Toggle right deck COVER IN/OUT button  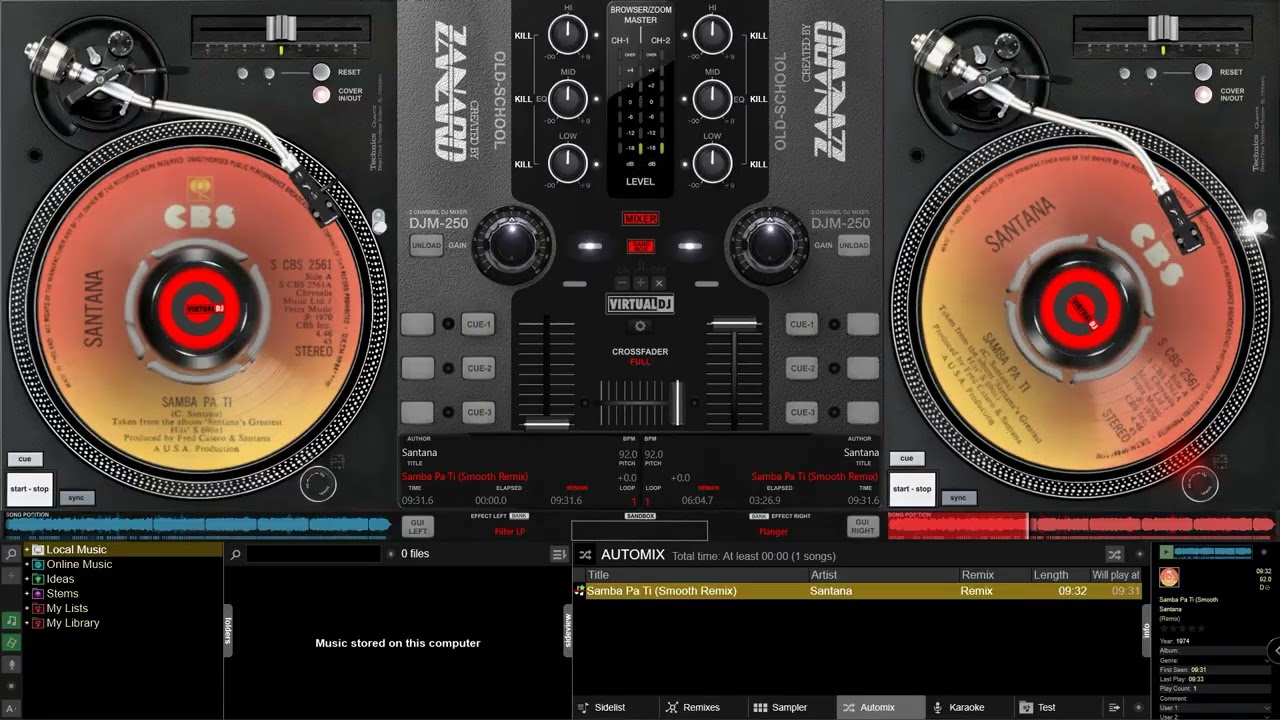point(1204,95)
